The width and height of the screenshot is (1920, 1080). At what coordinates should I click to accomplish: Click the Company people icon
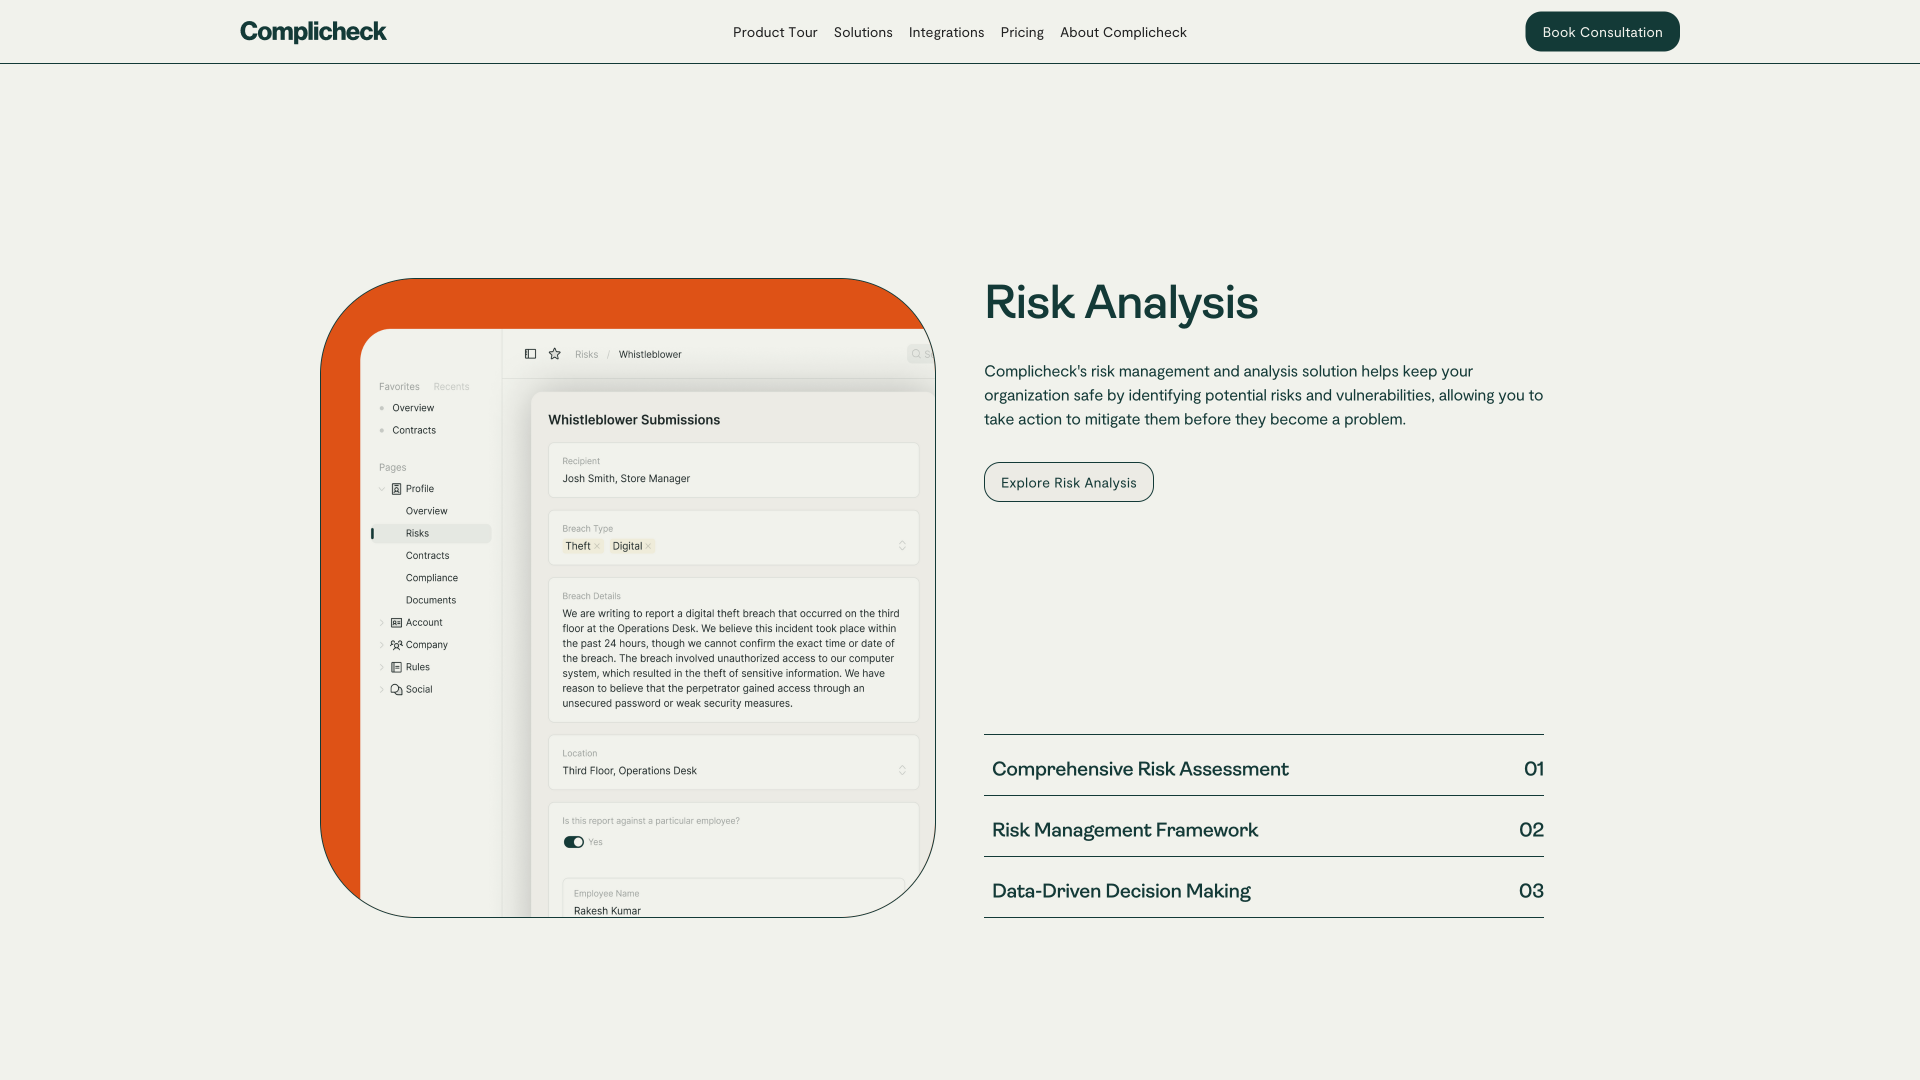[396, 645]
